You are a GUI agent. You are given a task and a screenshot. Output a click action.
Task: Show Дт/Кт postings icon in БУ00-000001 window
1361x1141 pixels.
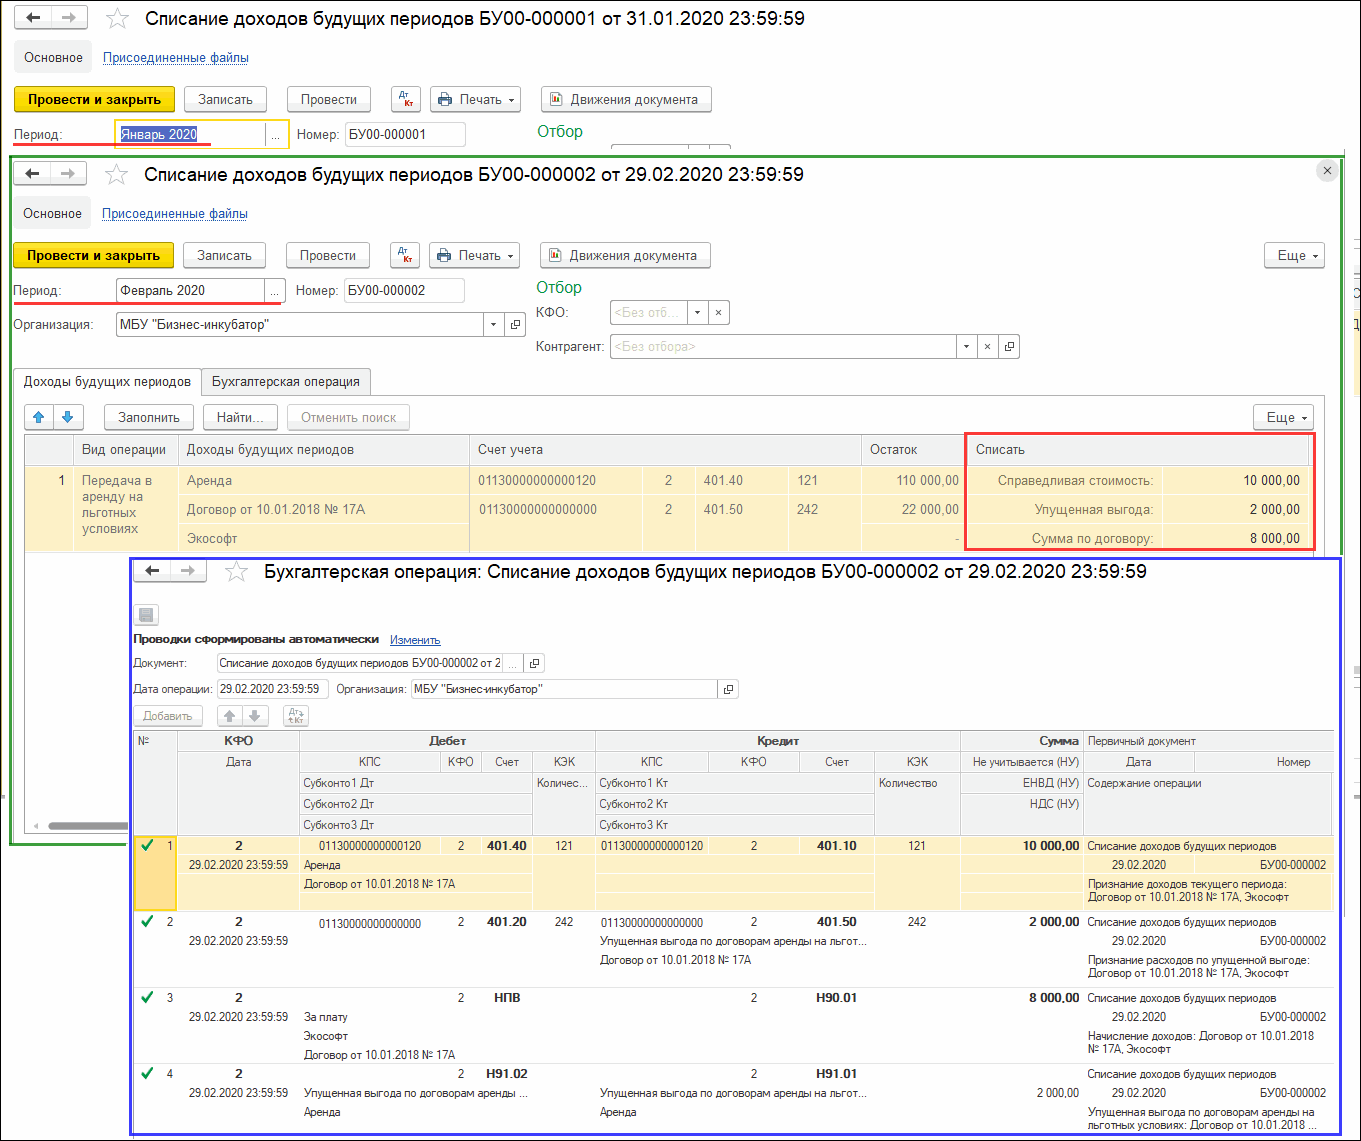pyautogui.click(x=406, y=99)
